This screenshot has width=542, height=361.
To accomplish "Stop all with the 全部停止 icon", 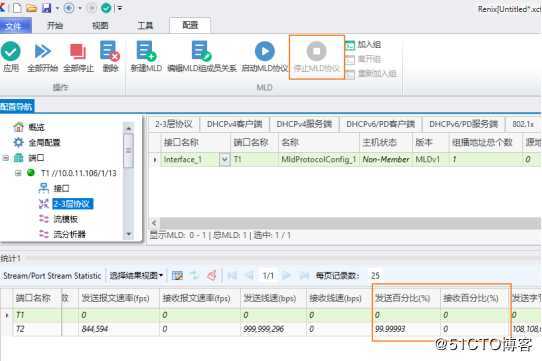I will click(78, 52).
